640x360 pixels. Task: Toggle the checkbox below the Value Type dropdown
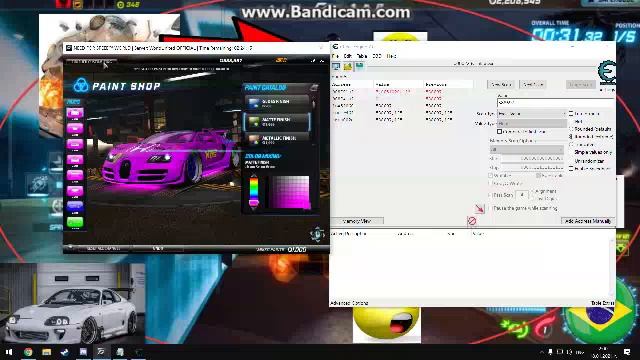coord(500,132)
